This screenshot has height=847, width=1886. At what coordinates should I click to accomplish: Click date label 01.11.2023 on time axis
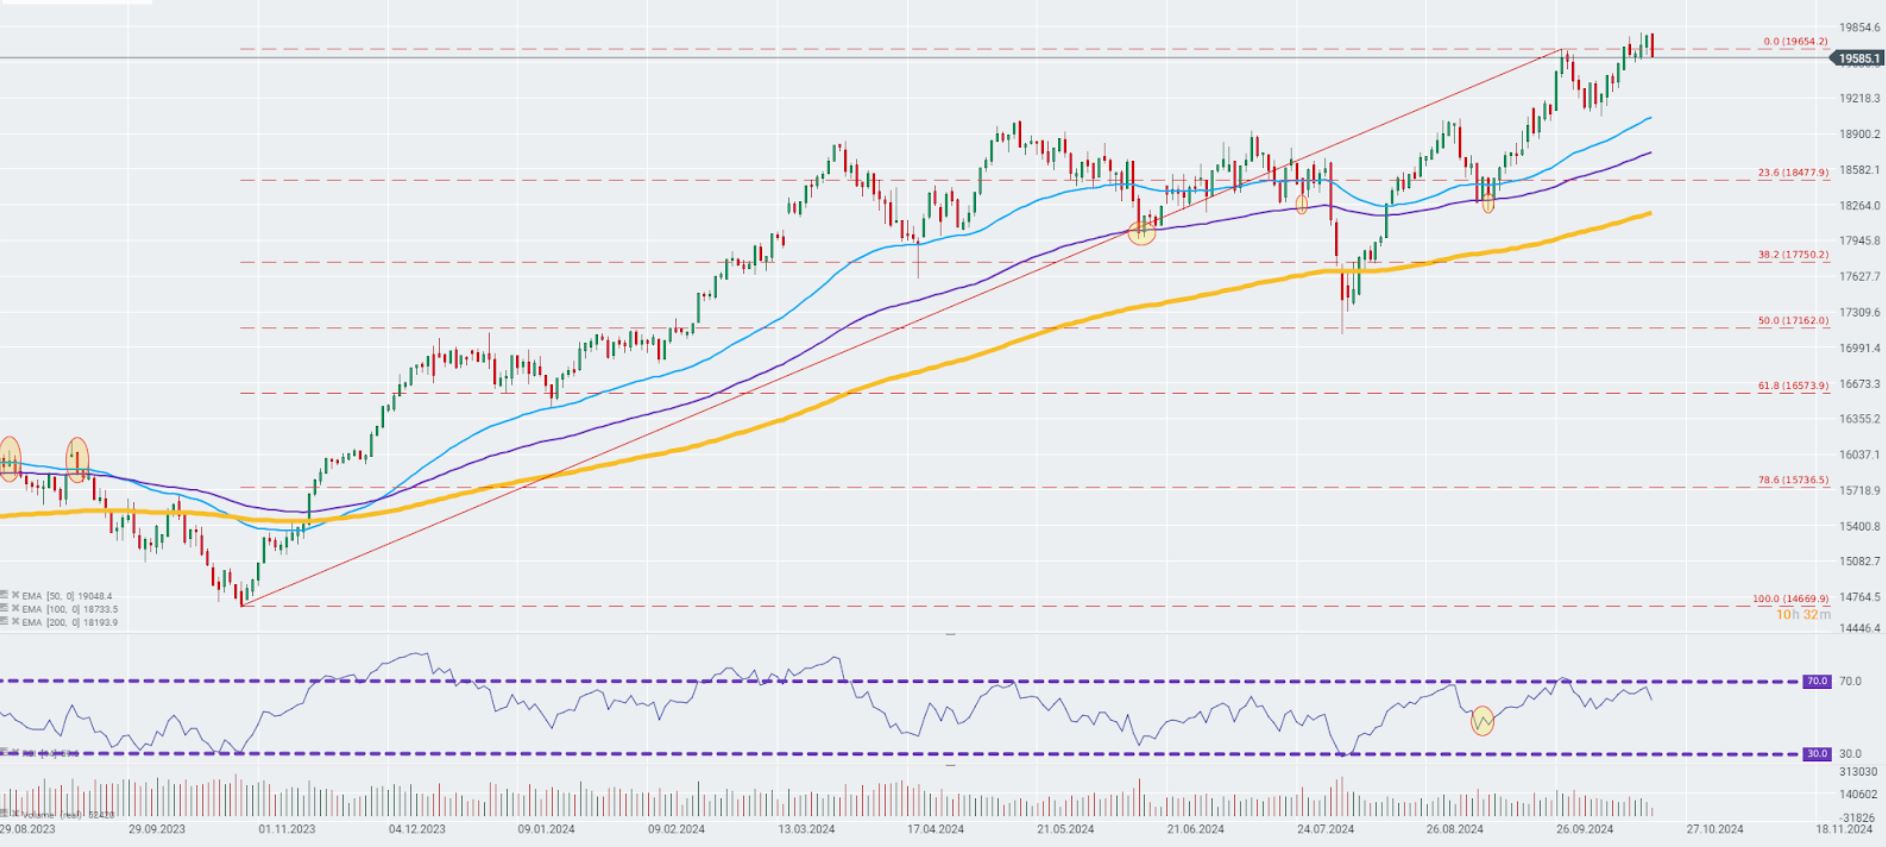tap(286, 829)
